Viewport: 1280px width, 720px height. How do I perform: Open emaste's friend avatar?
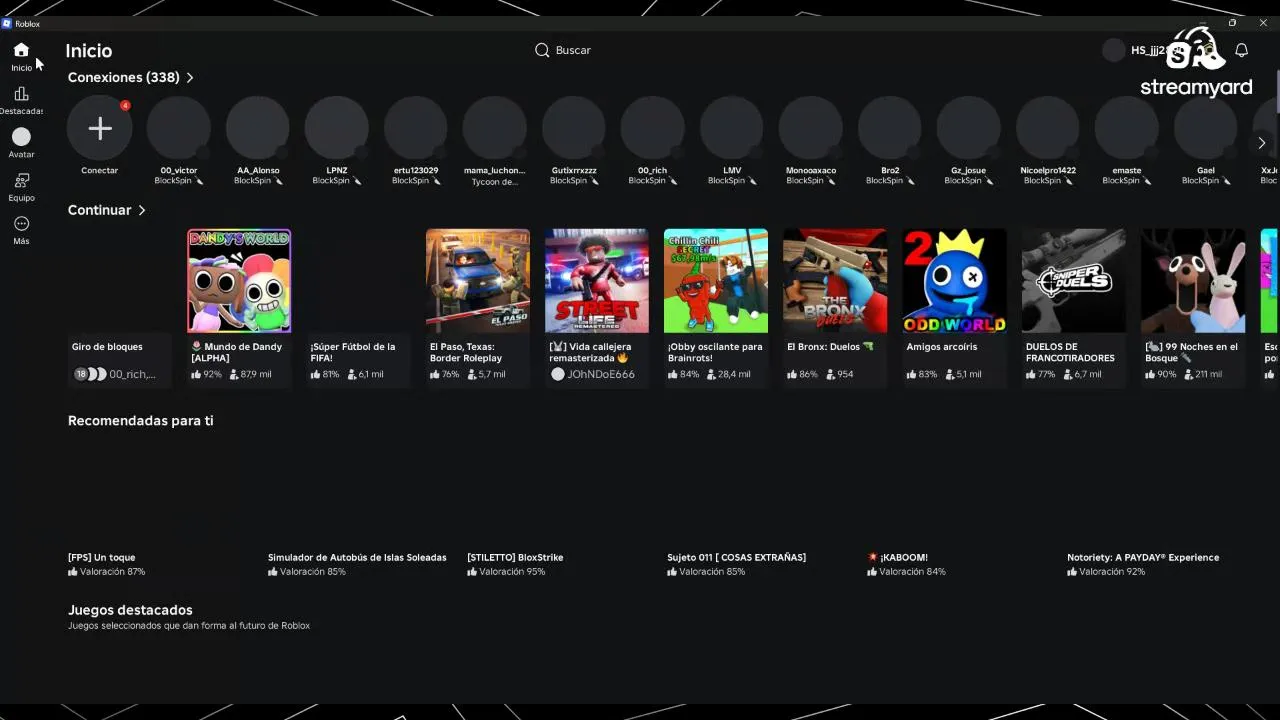(1127, 128)
